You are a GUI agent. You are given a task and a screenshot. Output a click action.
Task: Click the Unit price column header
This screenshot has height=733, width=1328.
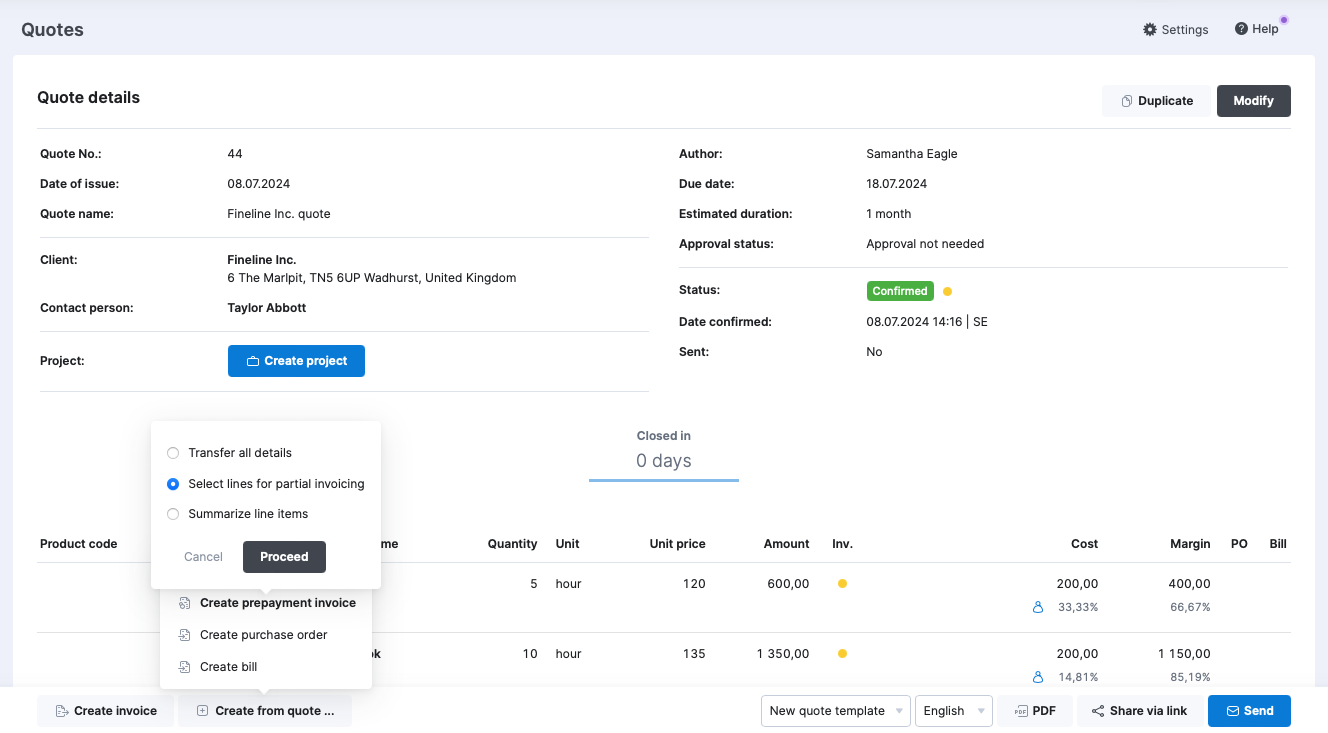pyautogui.click(x=677, y=544)
